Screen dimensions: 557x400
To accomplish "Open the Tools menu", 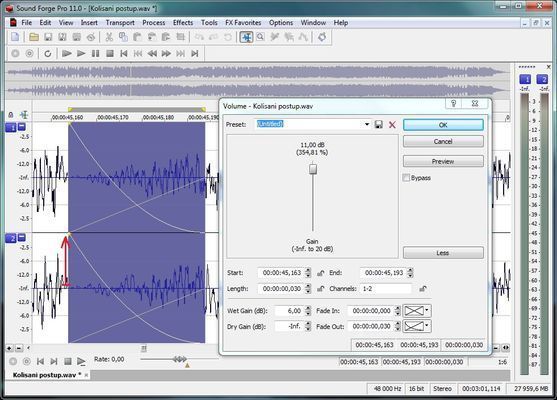I will tap(209, 23).
